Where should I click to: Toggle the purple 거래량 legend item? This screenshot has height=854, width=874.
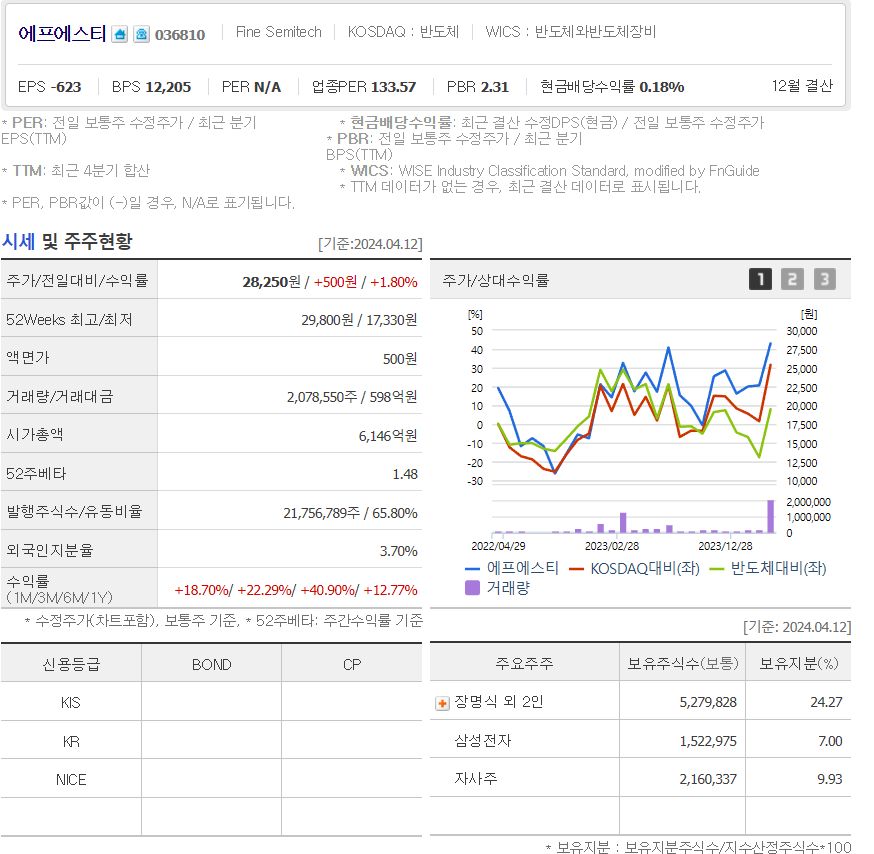[497, 588]
